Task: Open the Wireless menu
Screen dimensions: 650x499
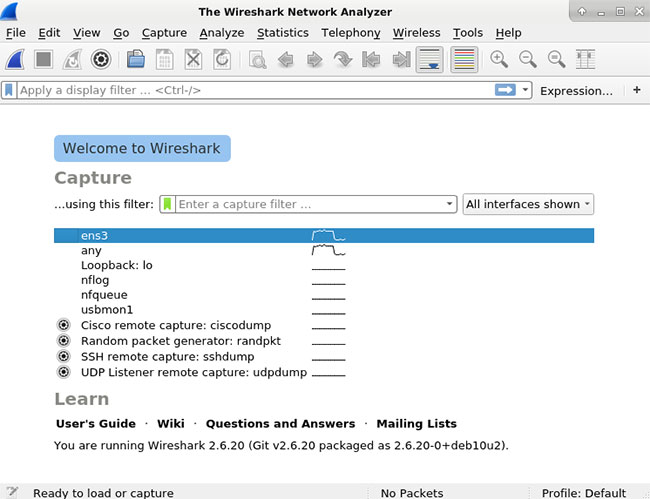Action: pos(417,33)
